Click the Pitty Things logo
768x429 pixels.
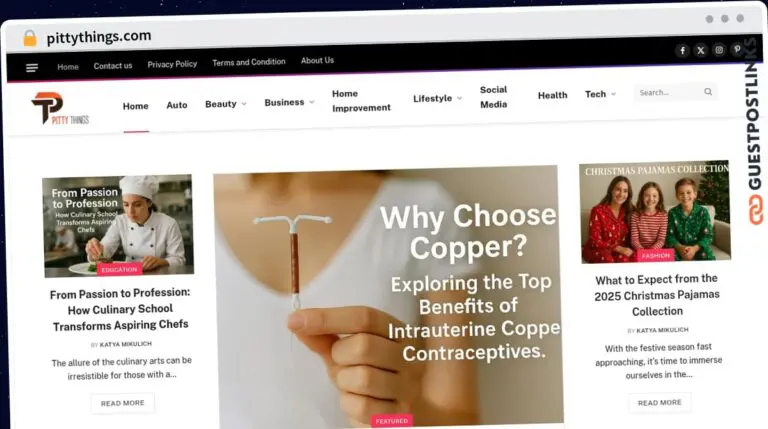(60, 108)
